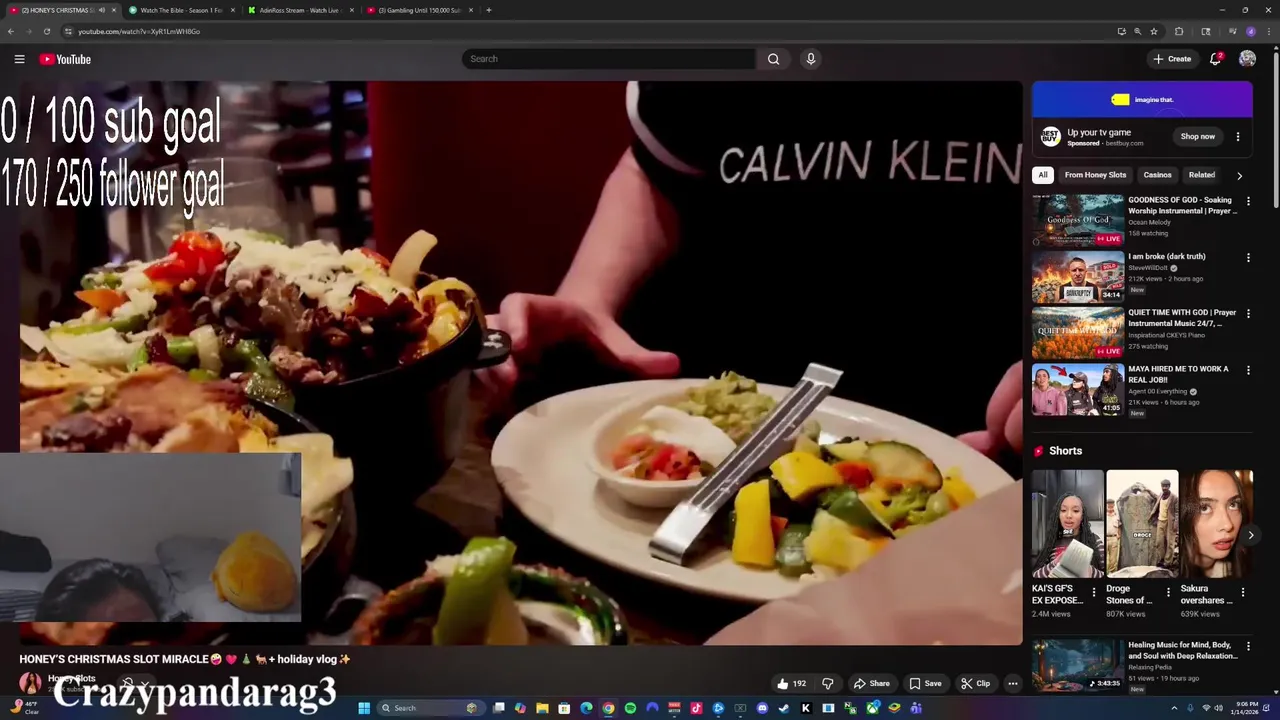Open the YouTube guide hamburger menu
The image size is (1280, 720).
19,59
